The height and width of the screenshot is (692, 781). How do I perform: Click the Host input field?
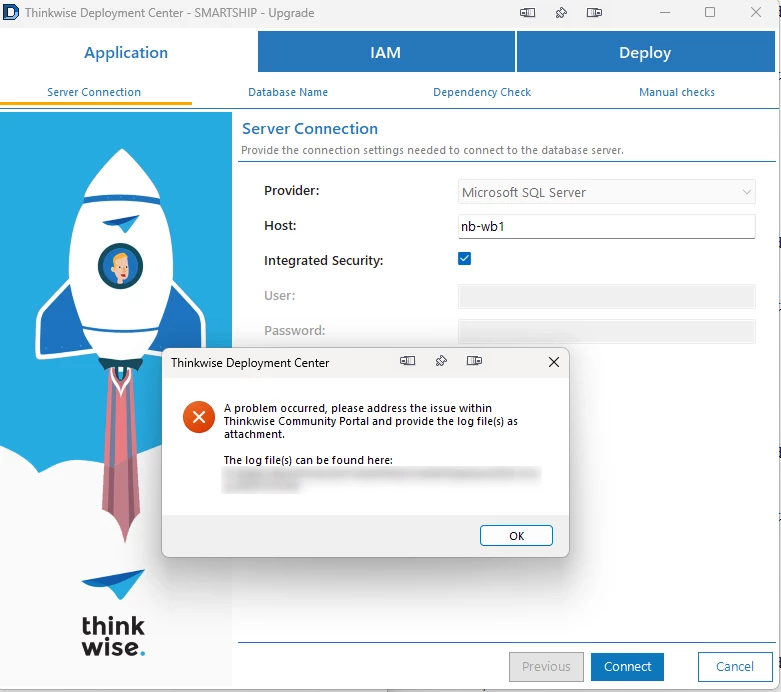606,227
